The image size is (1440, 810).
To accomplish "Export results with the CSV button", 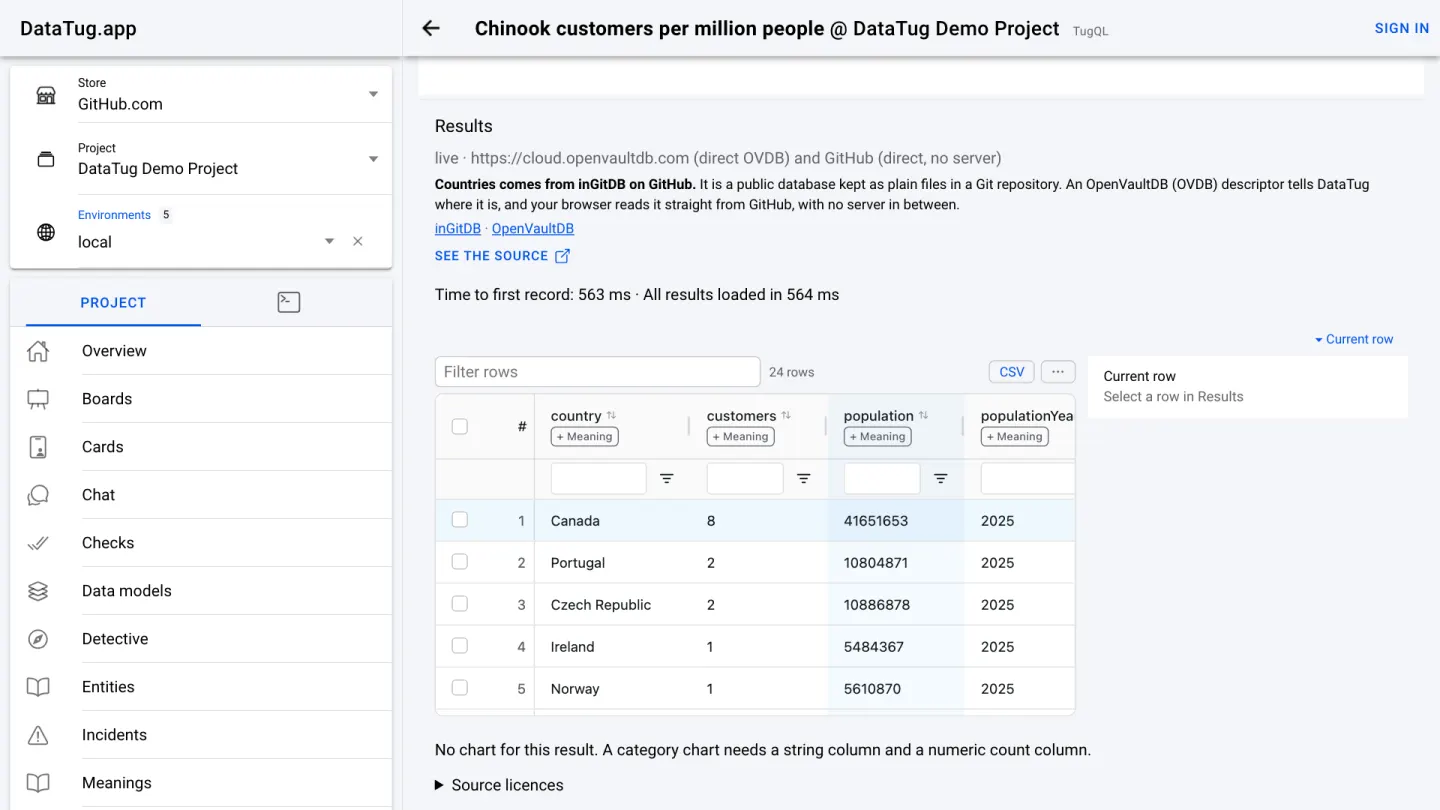I will (x=1012, y=372).
